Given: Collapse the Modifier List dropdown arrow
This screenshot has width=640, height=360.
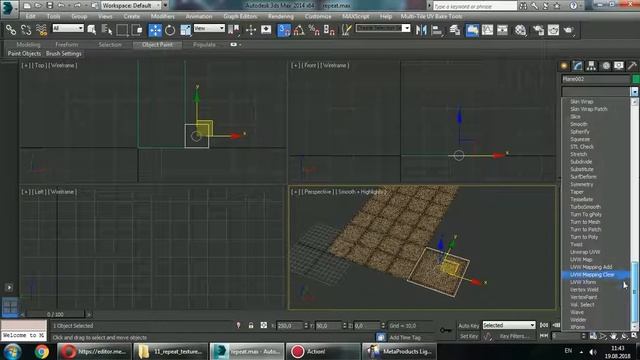Looking at the screenshot, I should point(634,91).
